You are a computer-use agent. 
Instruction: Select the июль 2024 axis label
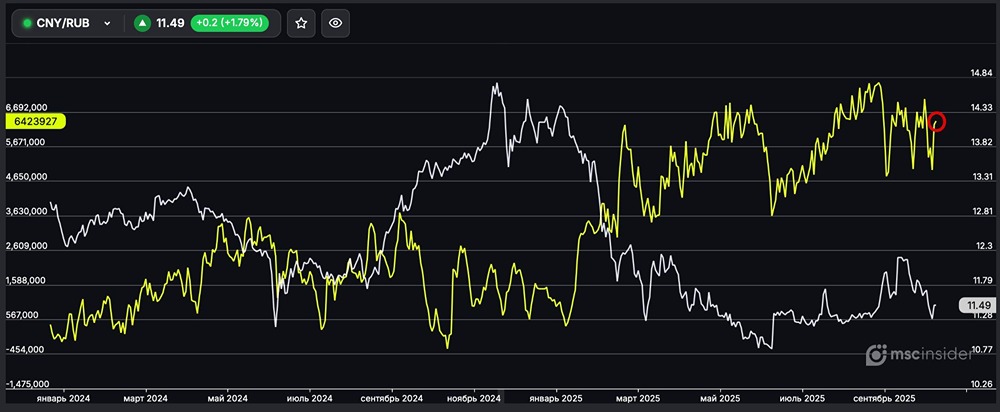click(310, 398)
